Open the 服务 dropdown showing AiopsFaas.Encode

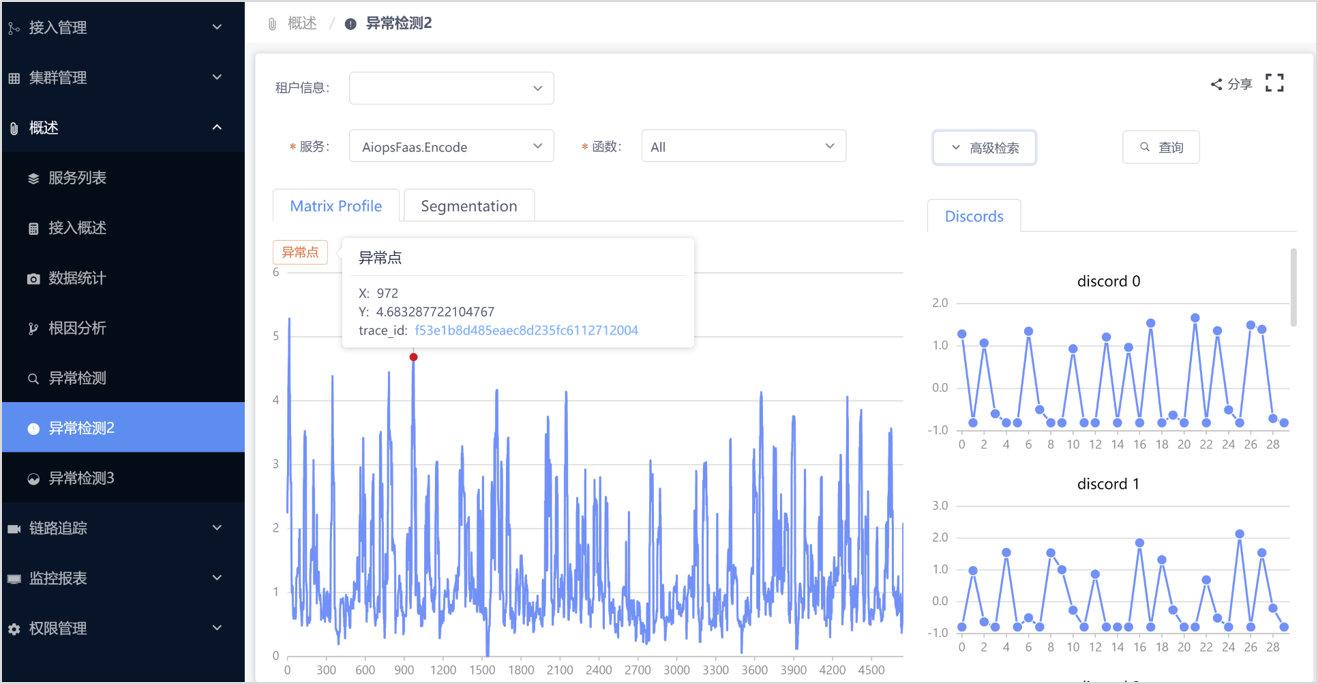pyautogui.click(x=451, y=146)
